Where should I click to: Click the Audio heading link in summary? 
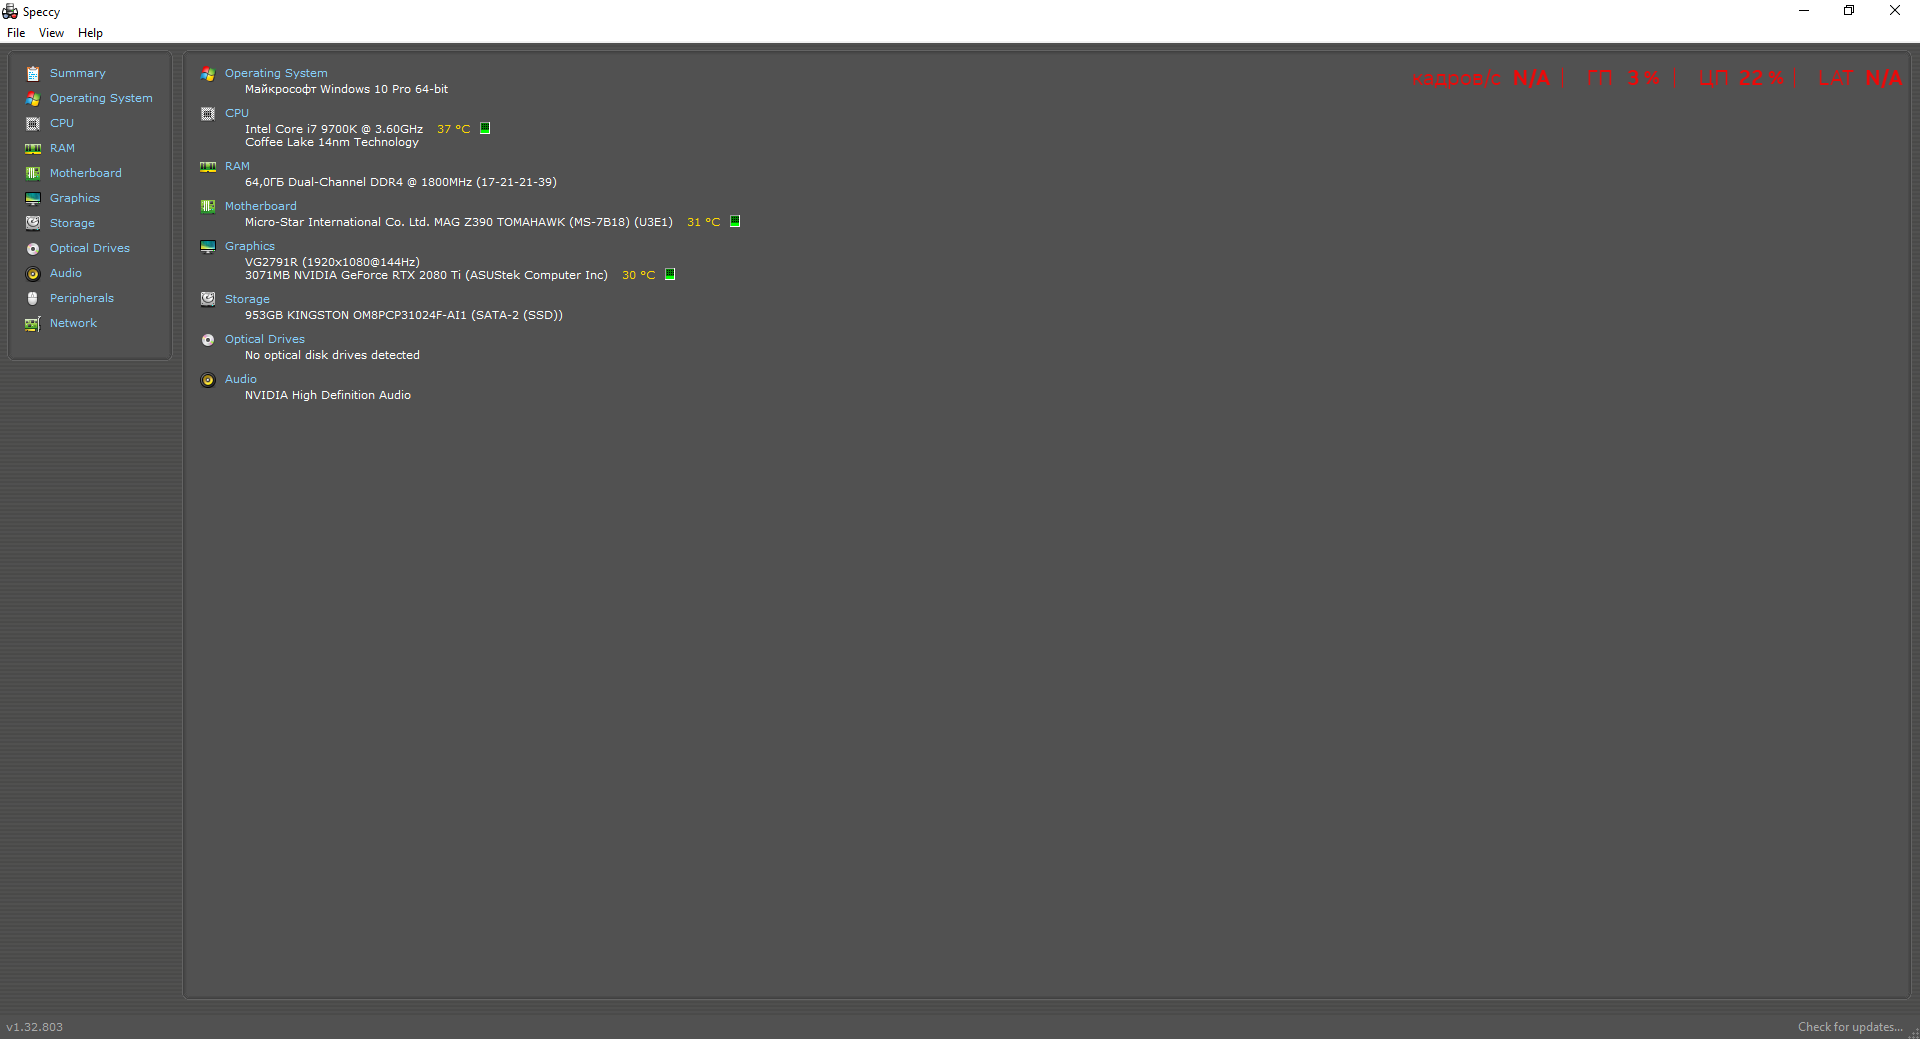(241, 379)
